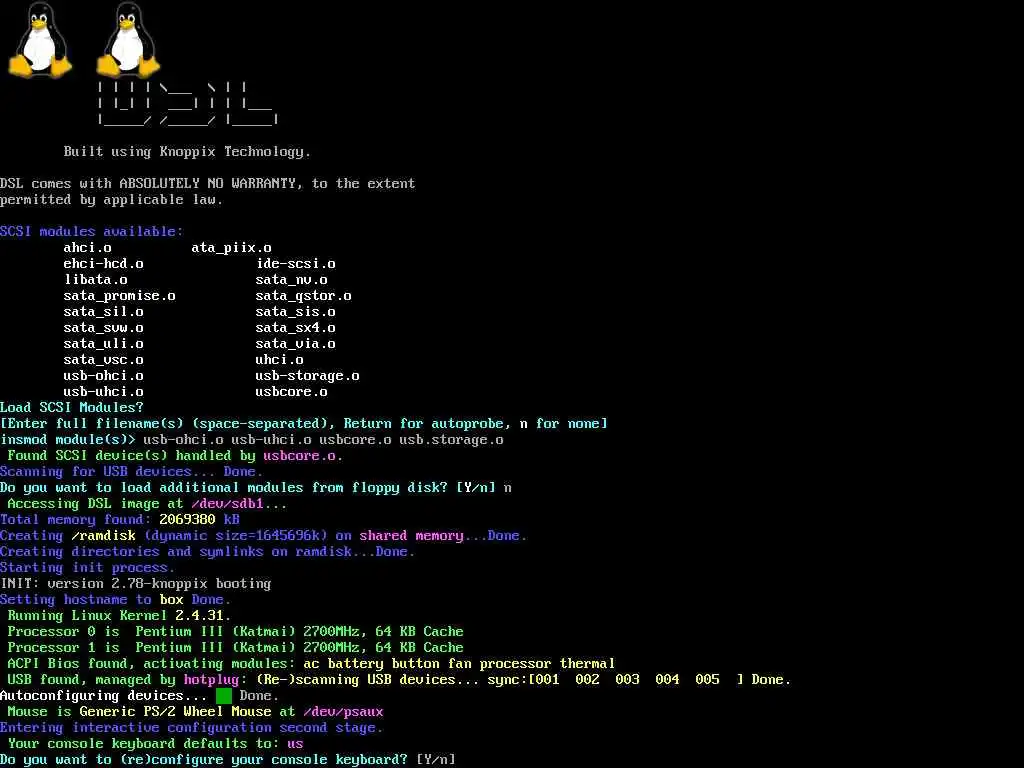Click the sata_promise.o module name
Image resolution: width=1024 pixels, height=768 pixels.
pos(120,296)
